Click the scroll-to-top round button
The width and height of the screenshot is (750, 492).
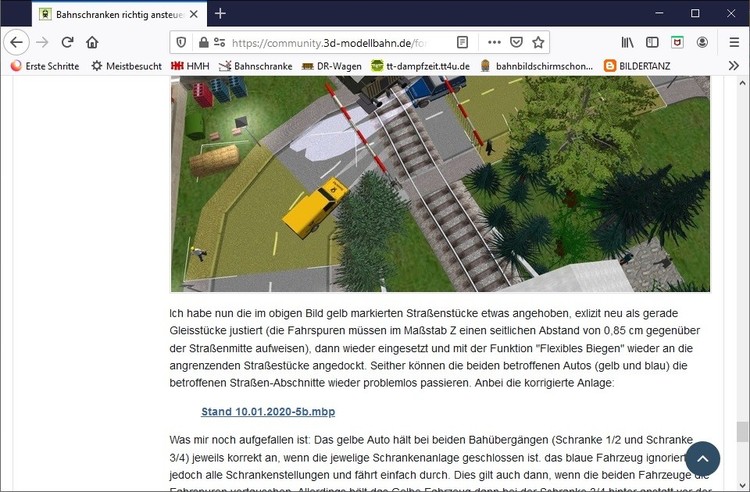click(702, 459)
